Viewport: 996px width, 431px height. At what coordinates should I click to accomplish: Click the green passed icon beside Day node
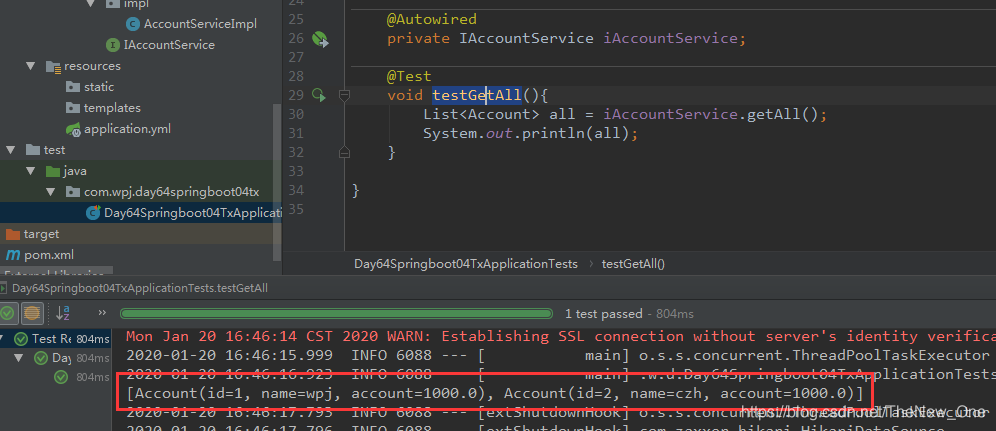click(x=41, y=358)
